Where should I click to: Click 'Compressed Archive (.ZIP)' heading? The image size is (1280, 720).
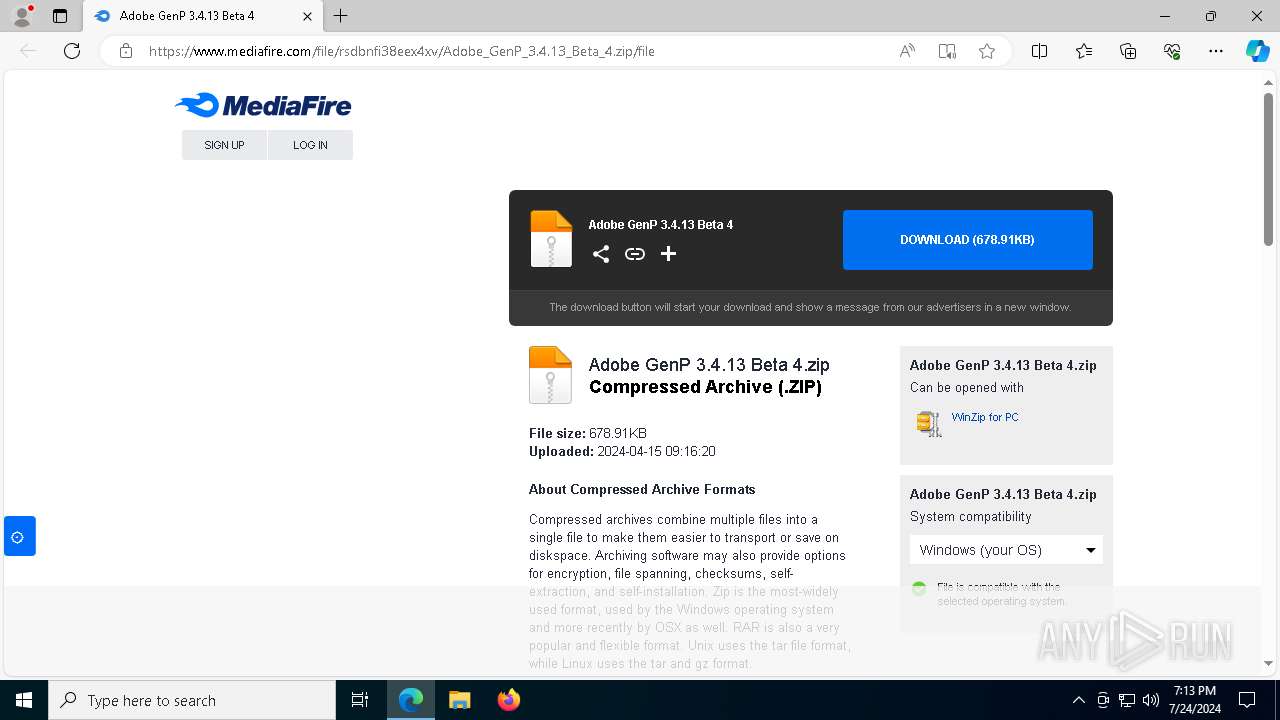705,387
